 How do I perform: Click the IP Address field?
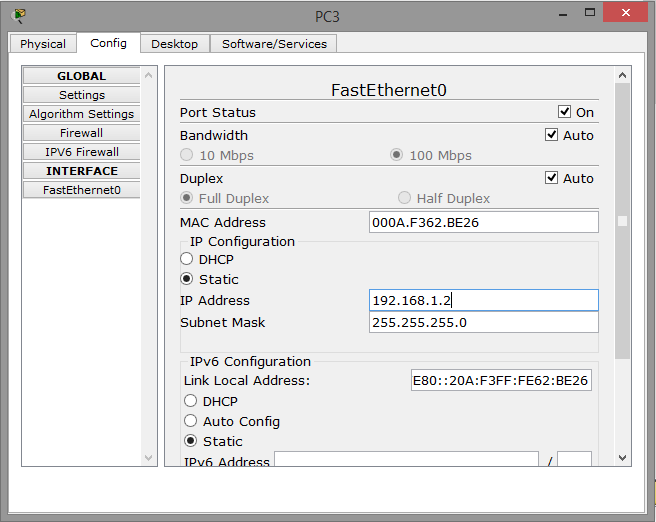coord(484,300)
